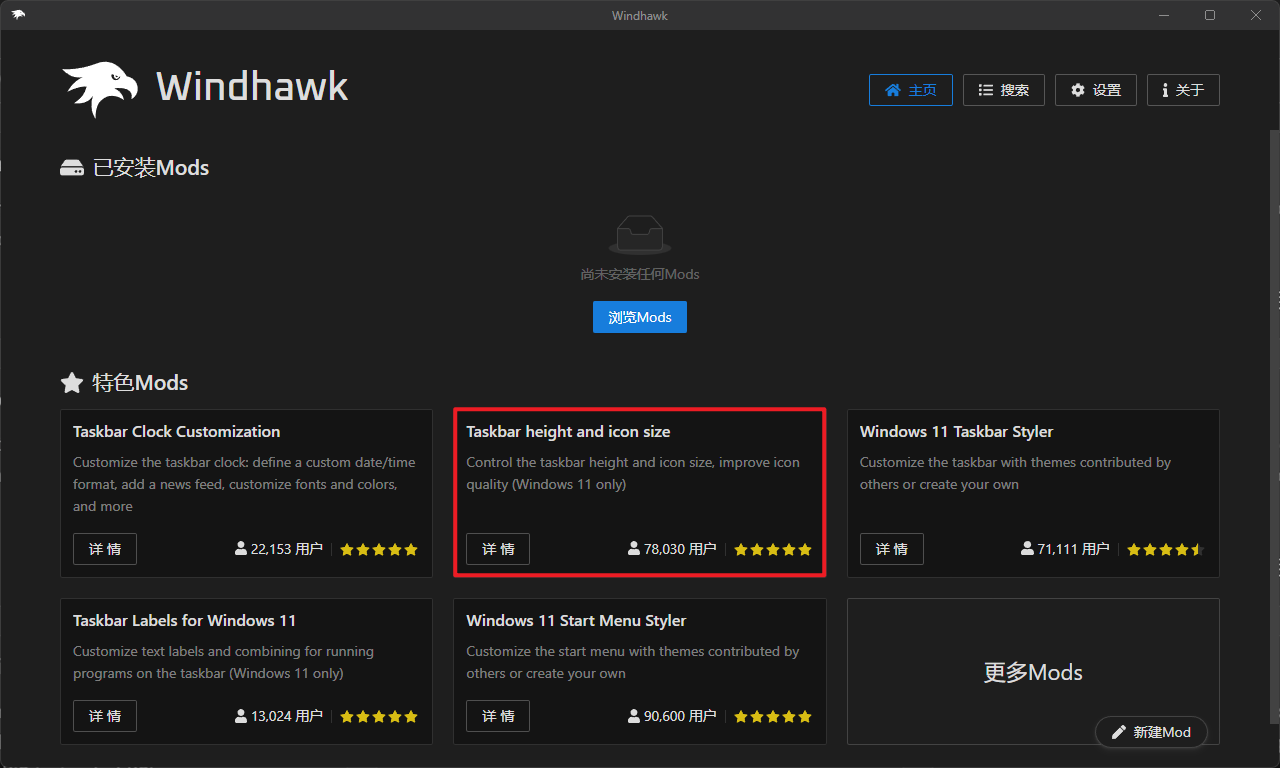The height and width of the screenshot is (768, 1280).
Task: Open the 主页 home tab
Action: click(x=911, y=90)
